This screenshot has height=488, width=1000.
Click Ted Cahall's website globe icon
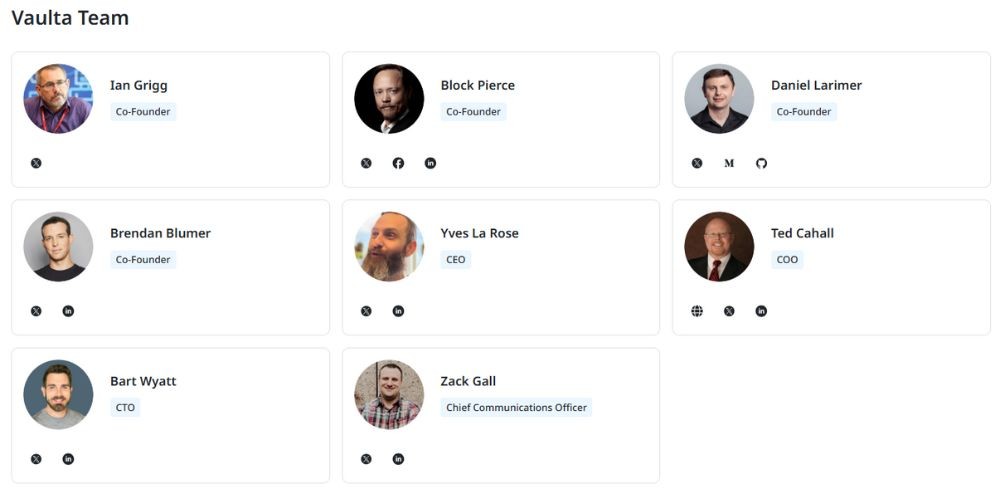click(697, 311)
